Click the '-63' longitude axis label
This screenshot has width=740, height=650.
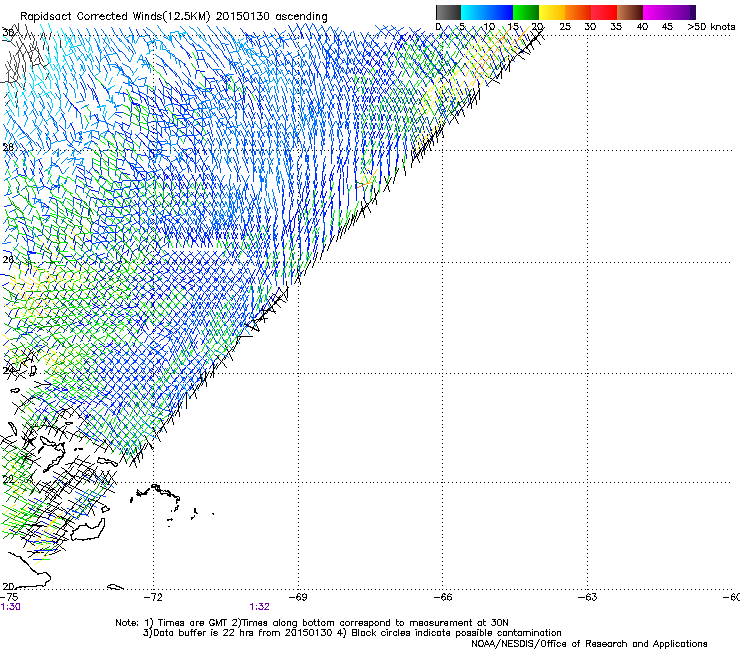click(588, 598)
